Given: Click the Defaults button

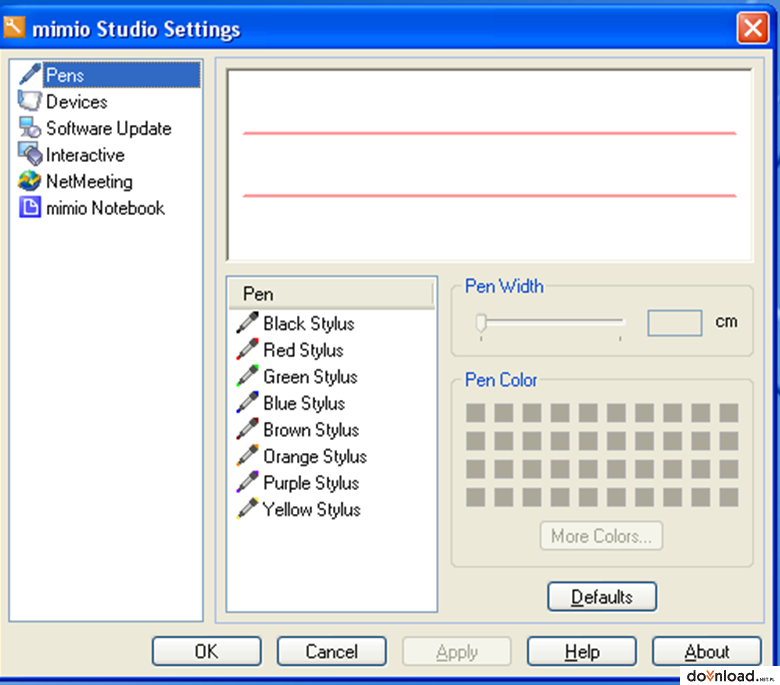Looking at the screenshot, I should (602, 596).
